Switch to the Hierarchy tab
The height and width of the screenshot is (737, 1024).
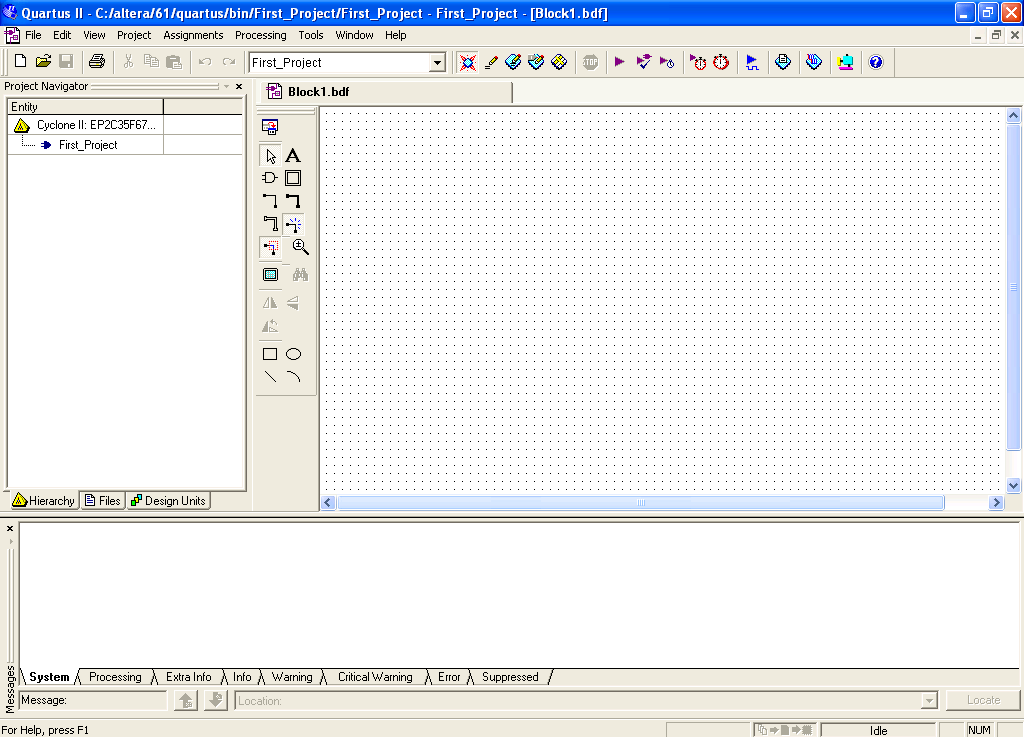[43, 501]
